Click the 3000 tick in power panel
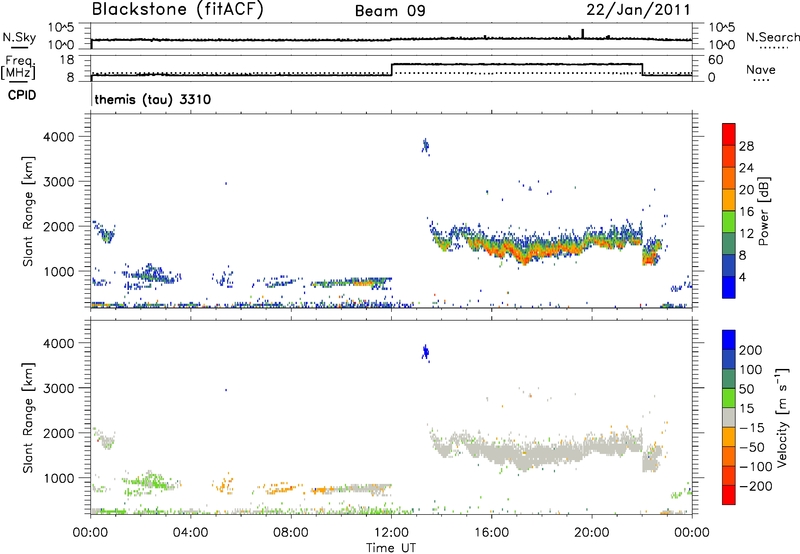The height and width of the screenshot is (554, 800). coord(58,182)
